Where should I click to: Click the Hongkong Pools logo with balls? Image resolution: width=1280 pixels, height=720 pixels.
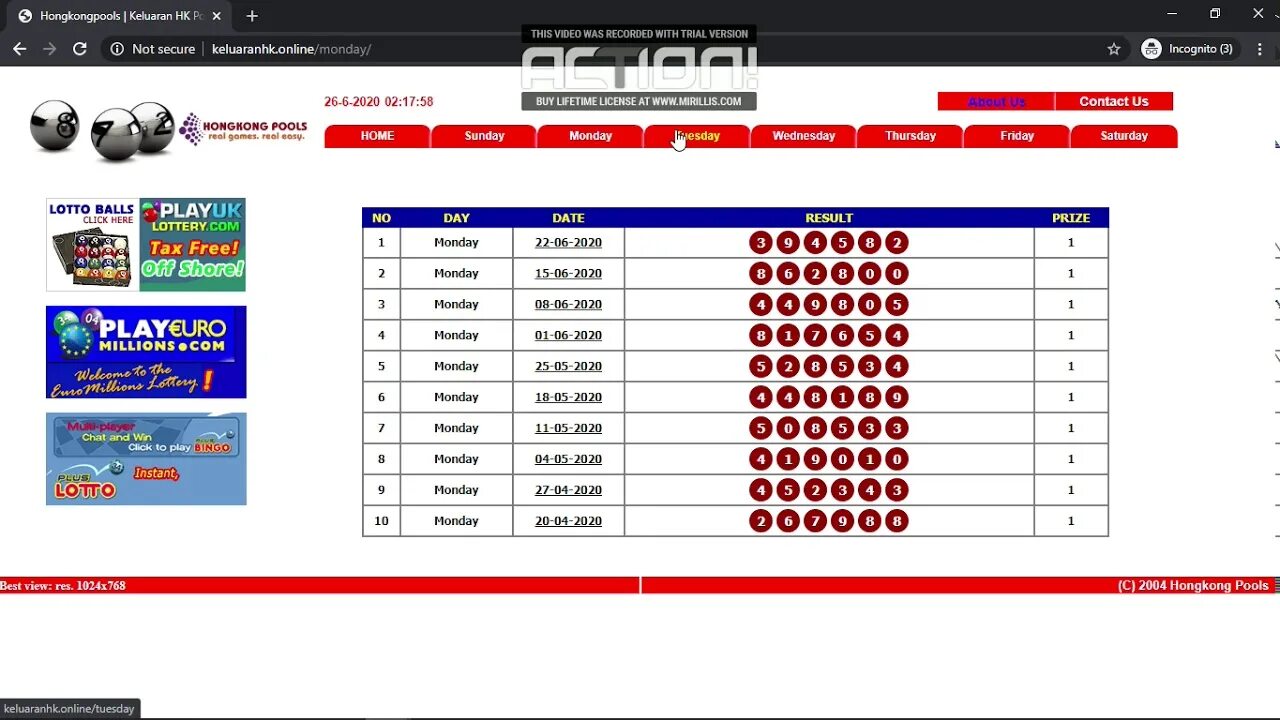[x=168, y=130]
